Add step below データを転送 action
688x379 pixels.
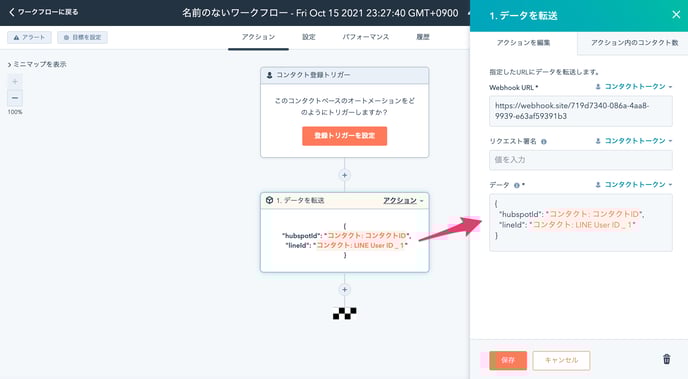tap(344, 290)
